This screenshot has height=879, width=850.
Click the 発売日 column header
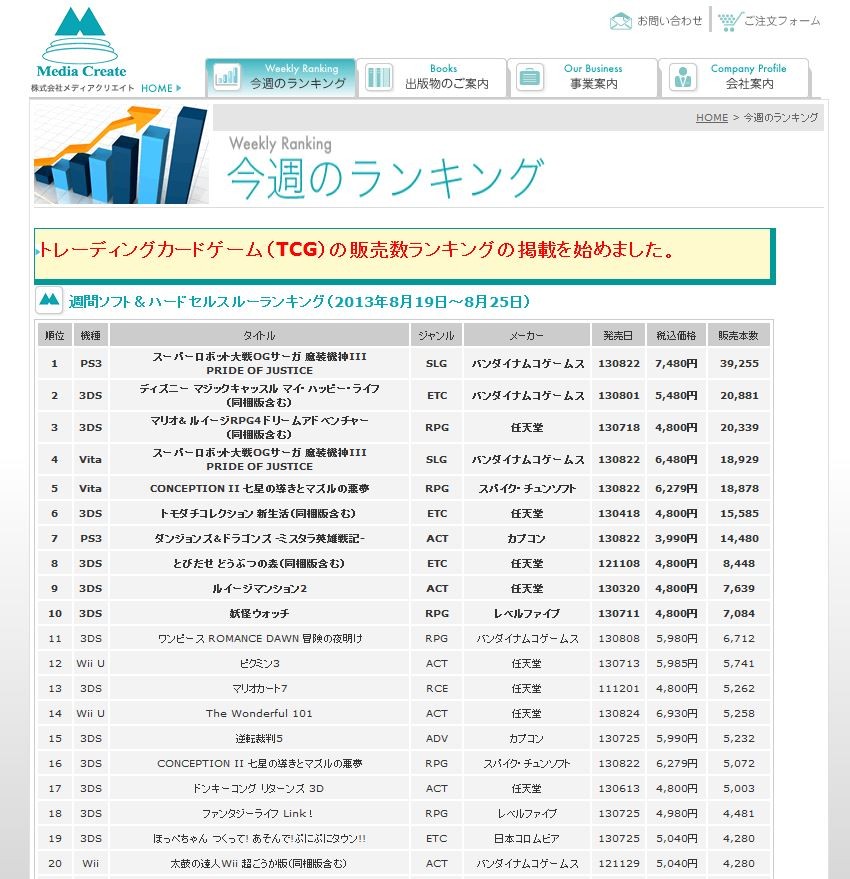coord(618,335)
